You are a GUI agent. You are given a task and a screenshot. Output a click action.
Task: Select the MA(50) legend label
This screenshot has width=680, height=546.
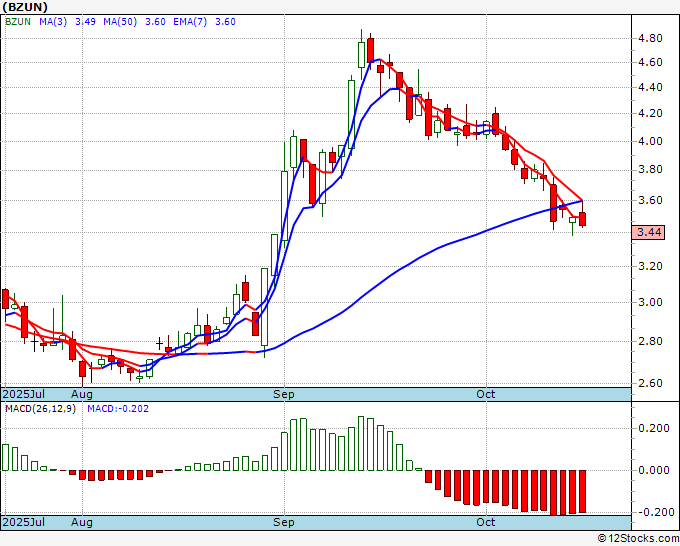(120, 22)
